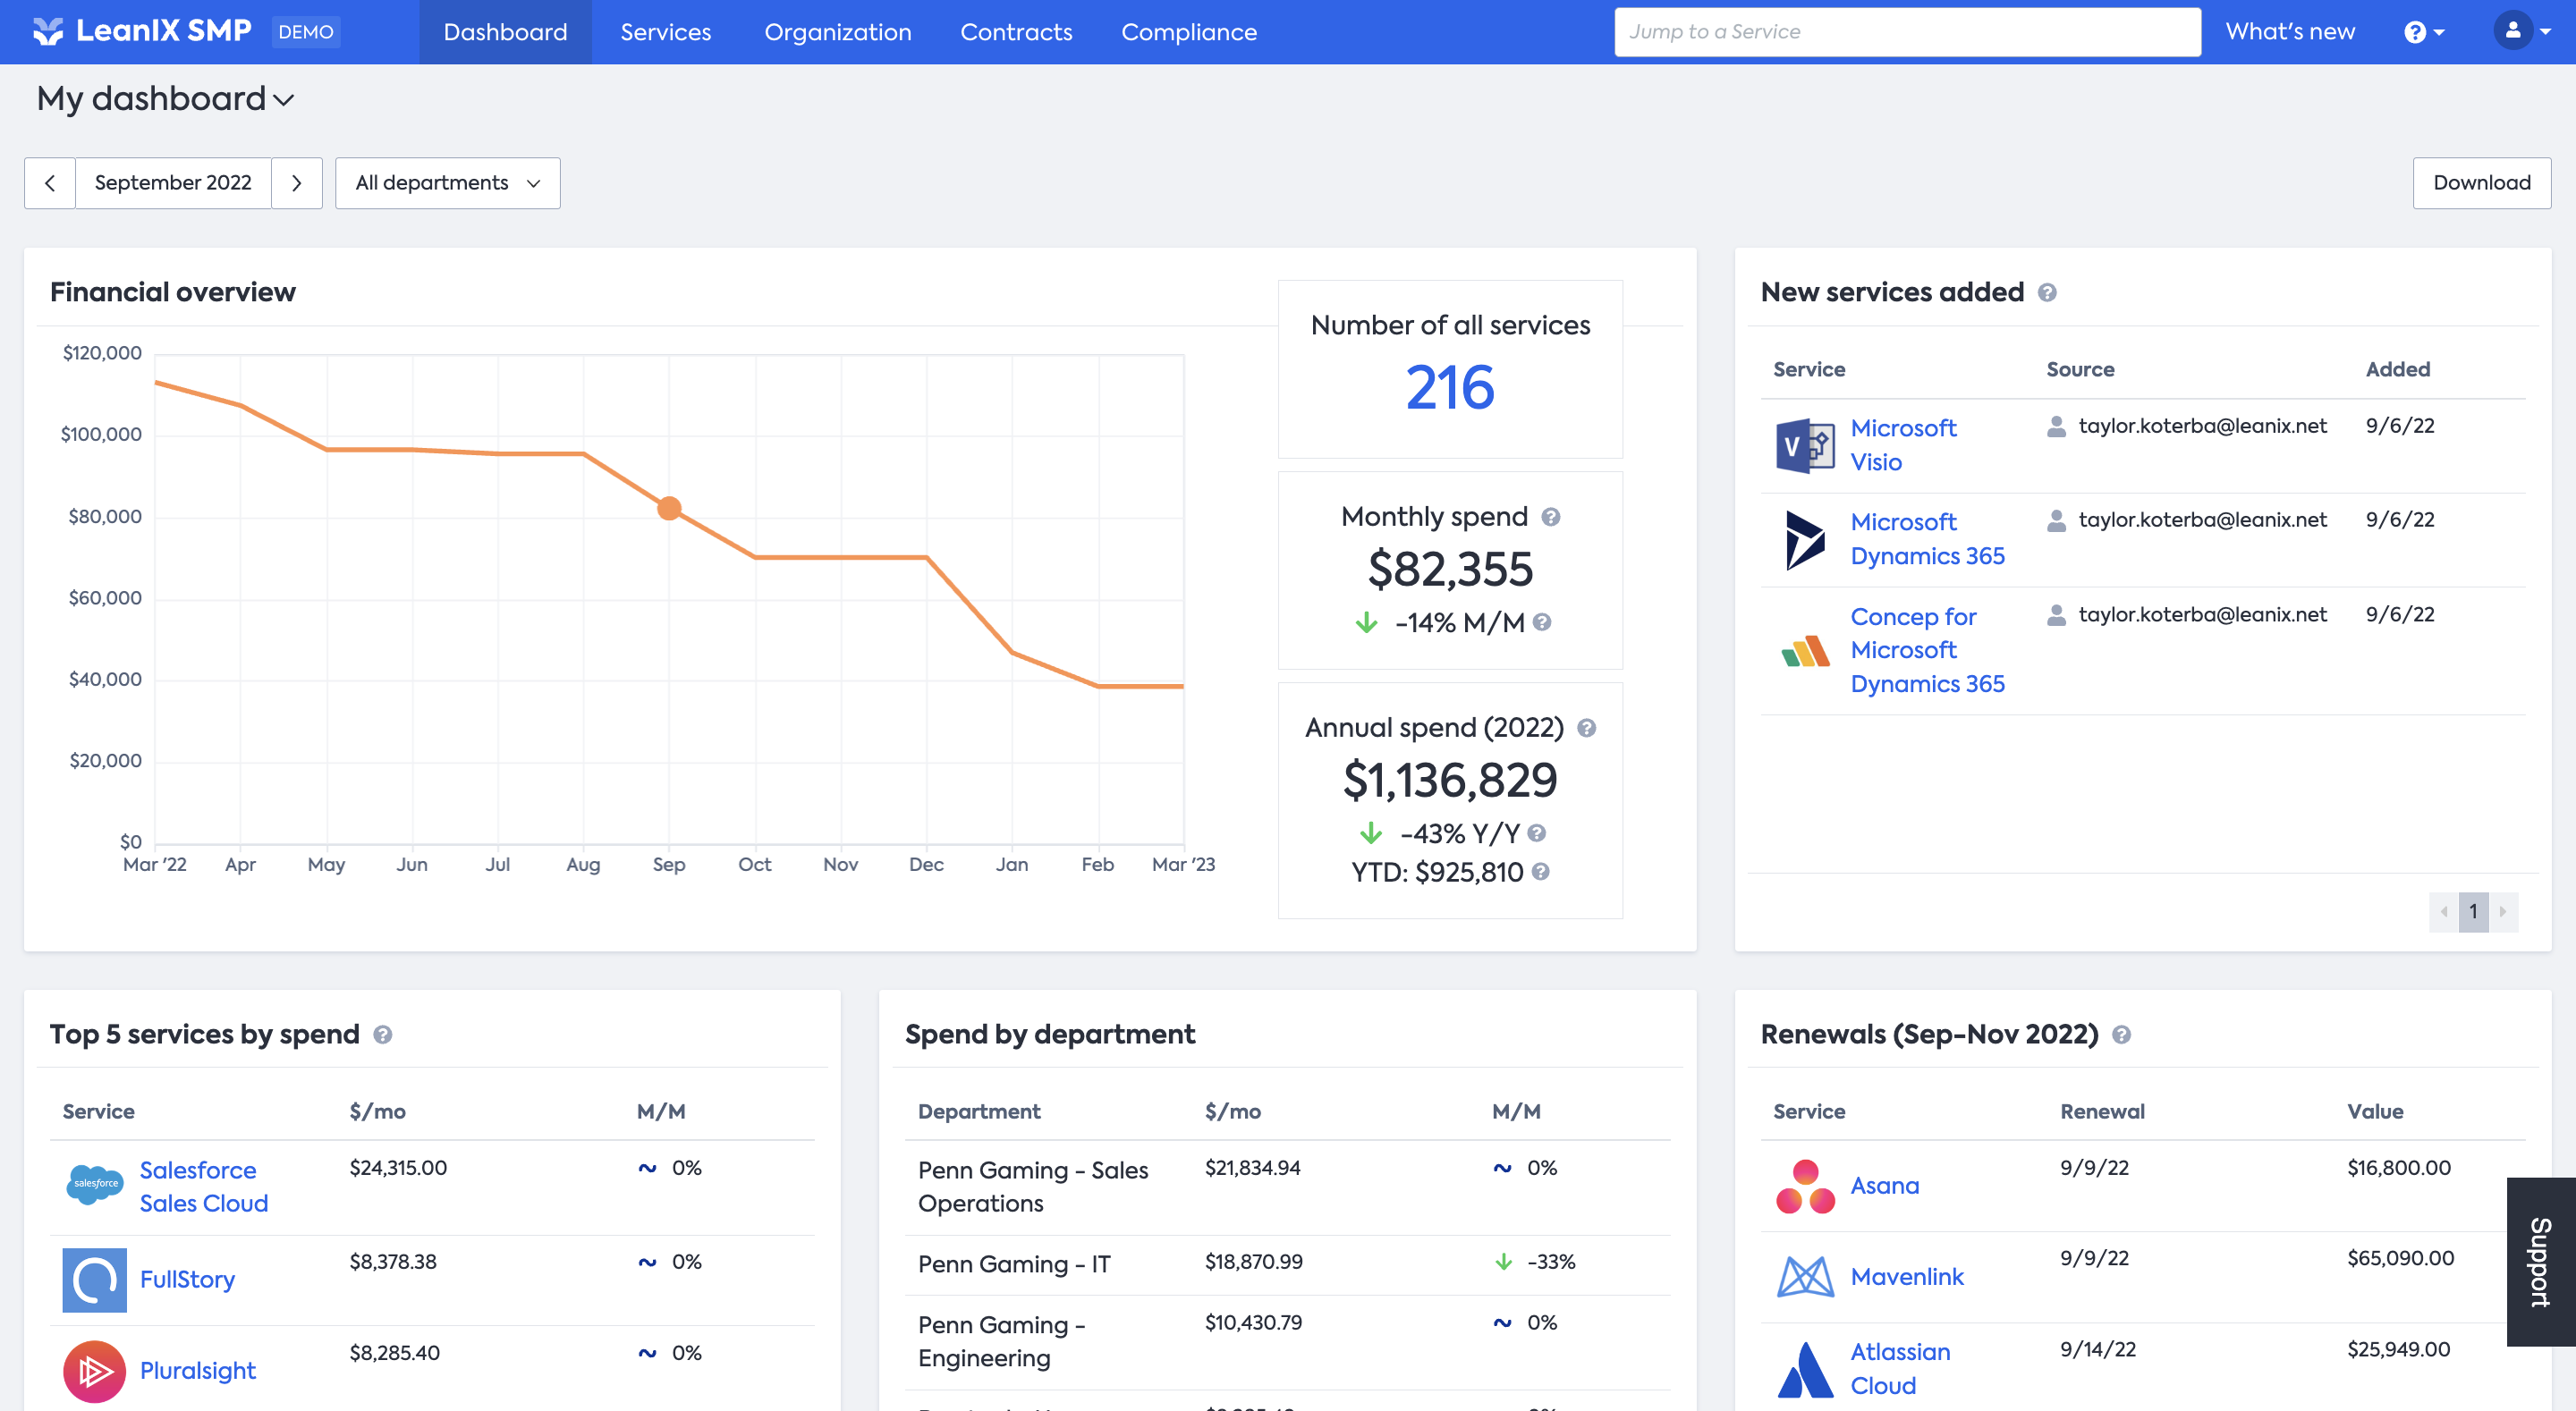The height and width of the screenshot is (1411, 2576).
Task: Click the Download button
Action: pos(2481,183)
